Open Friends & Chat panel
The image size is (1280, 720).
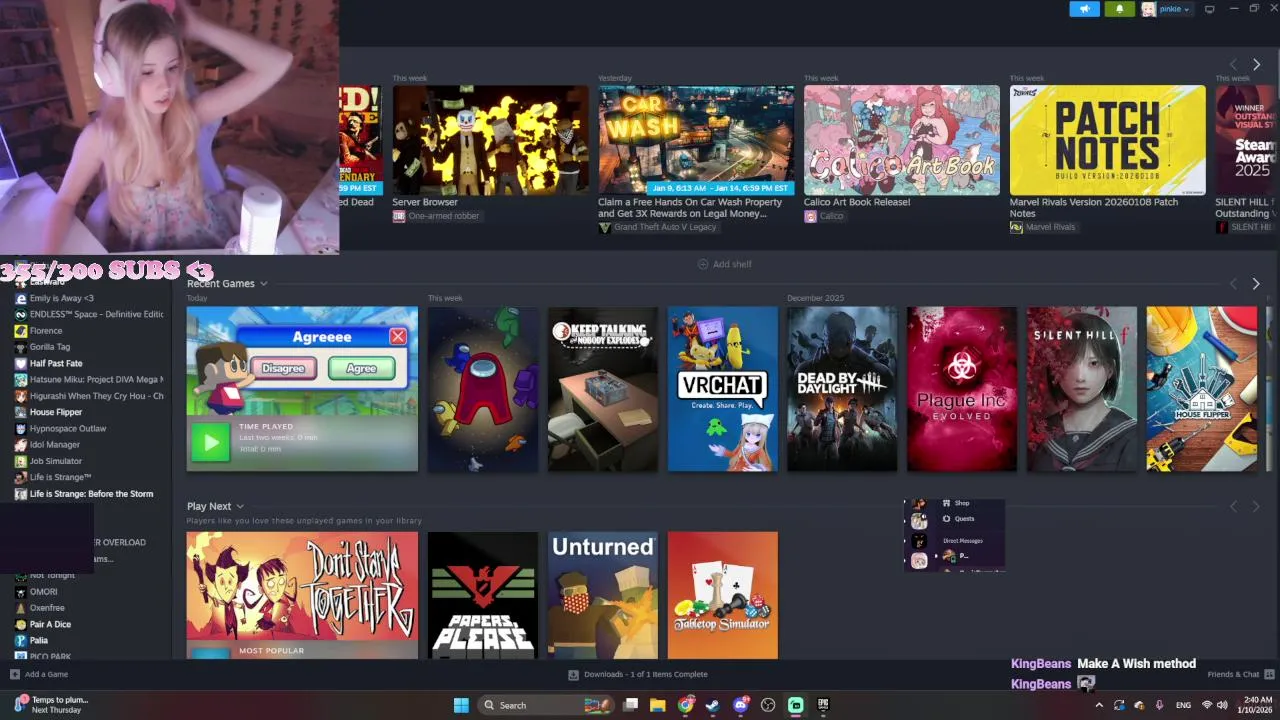1241,674
